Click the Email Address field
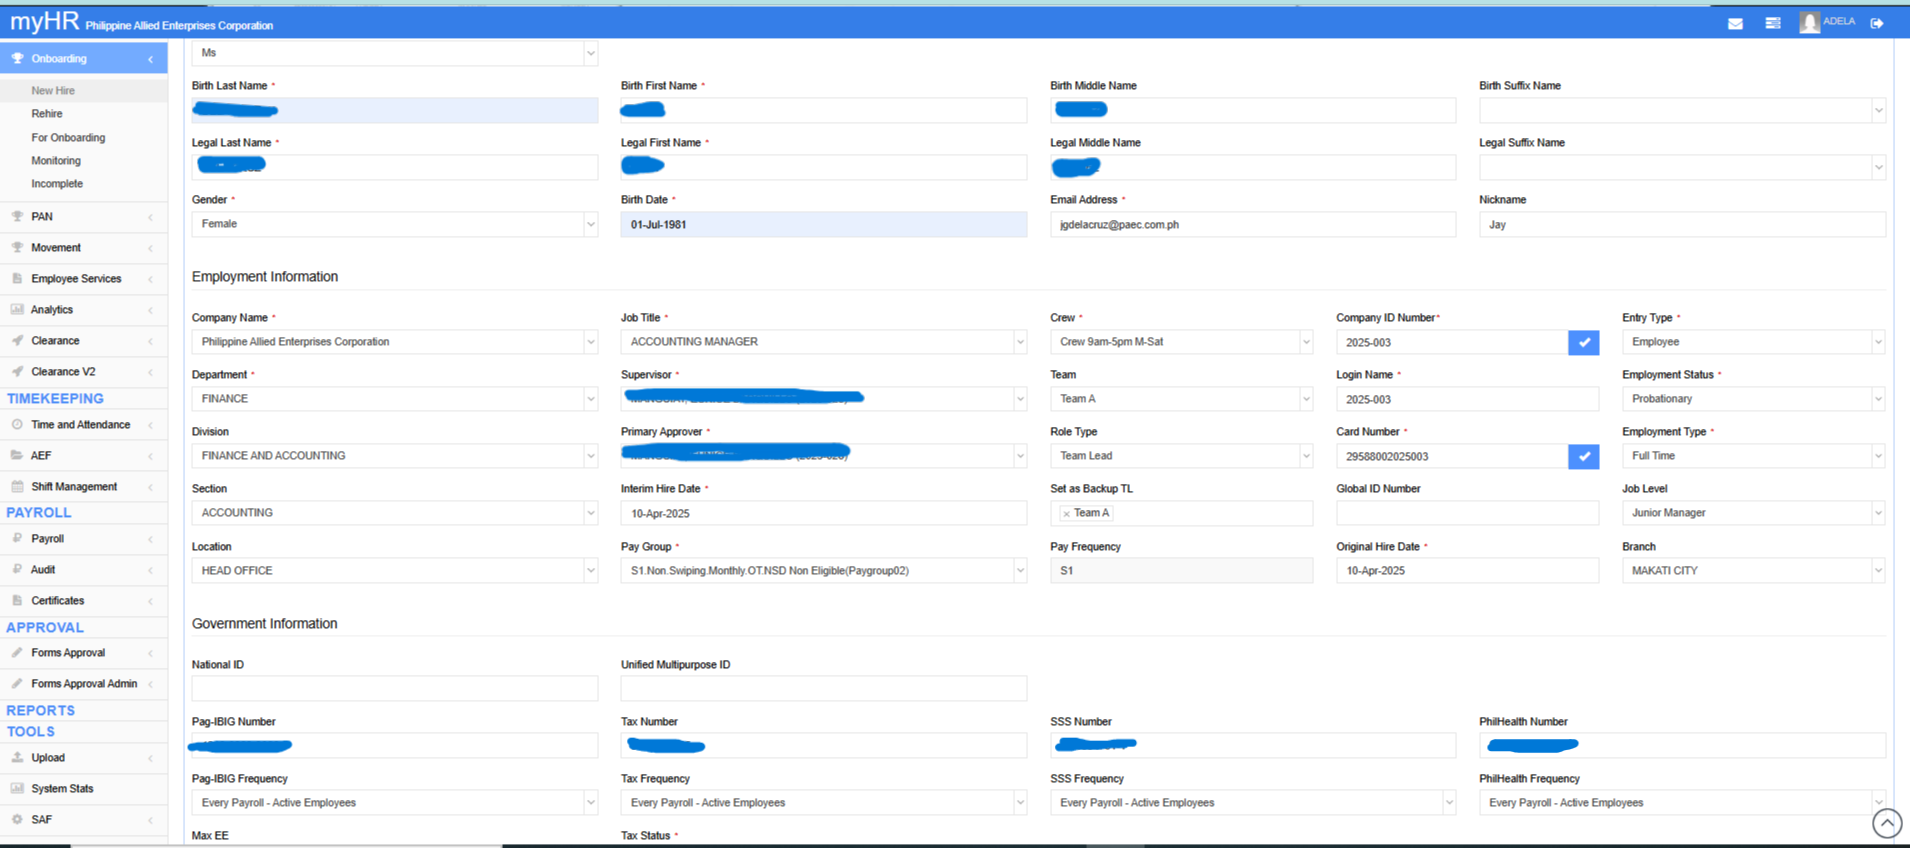1910x848 pixels. 1253,225
